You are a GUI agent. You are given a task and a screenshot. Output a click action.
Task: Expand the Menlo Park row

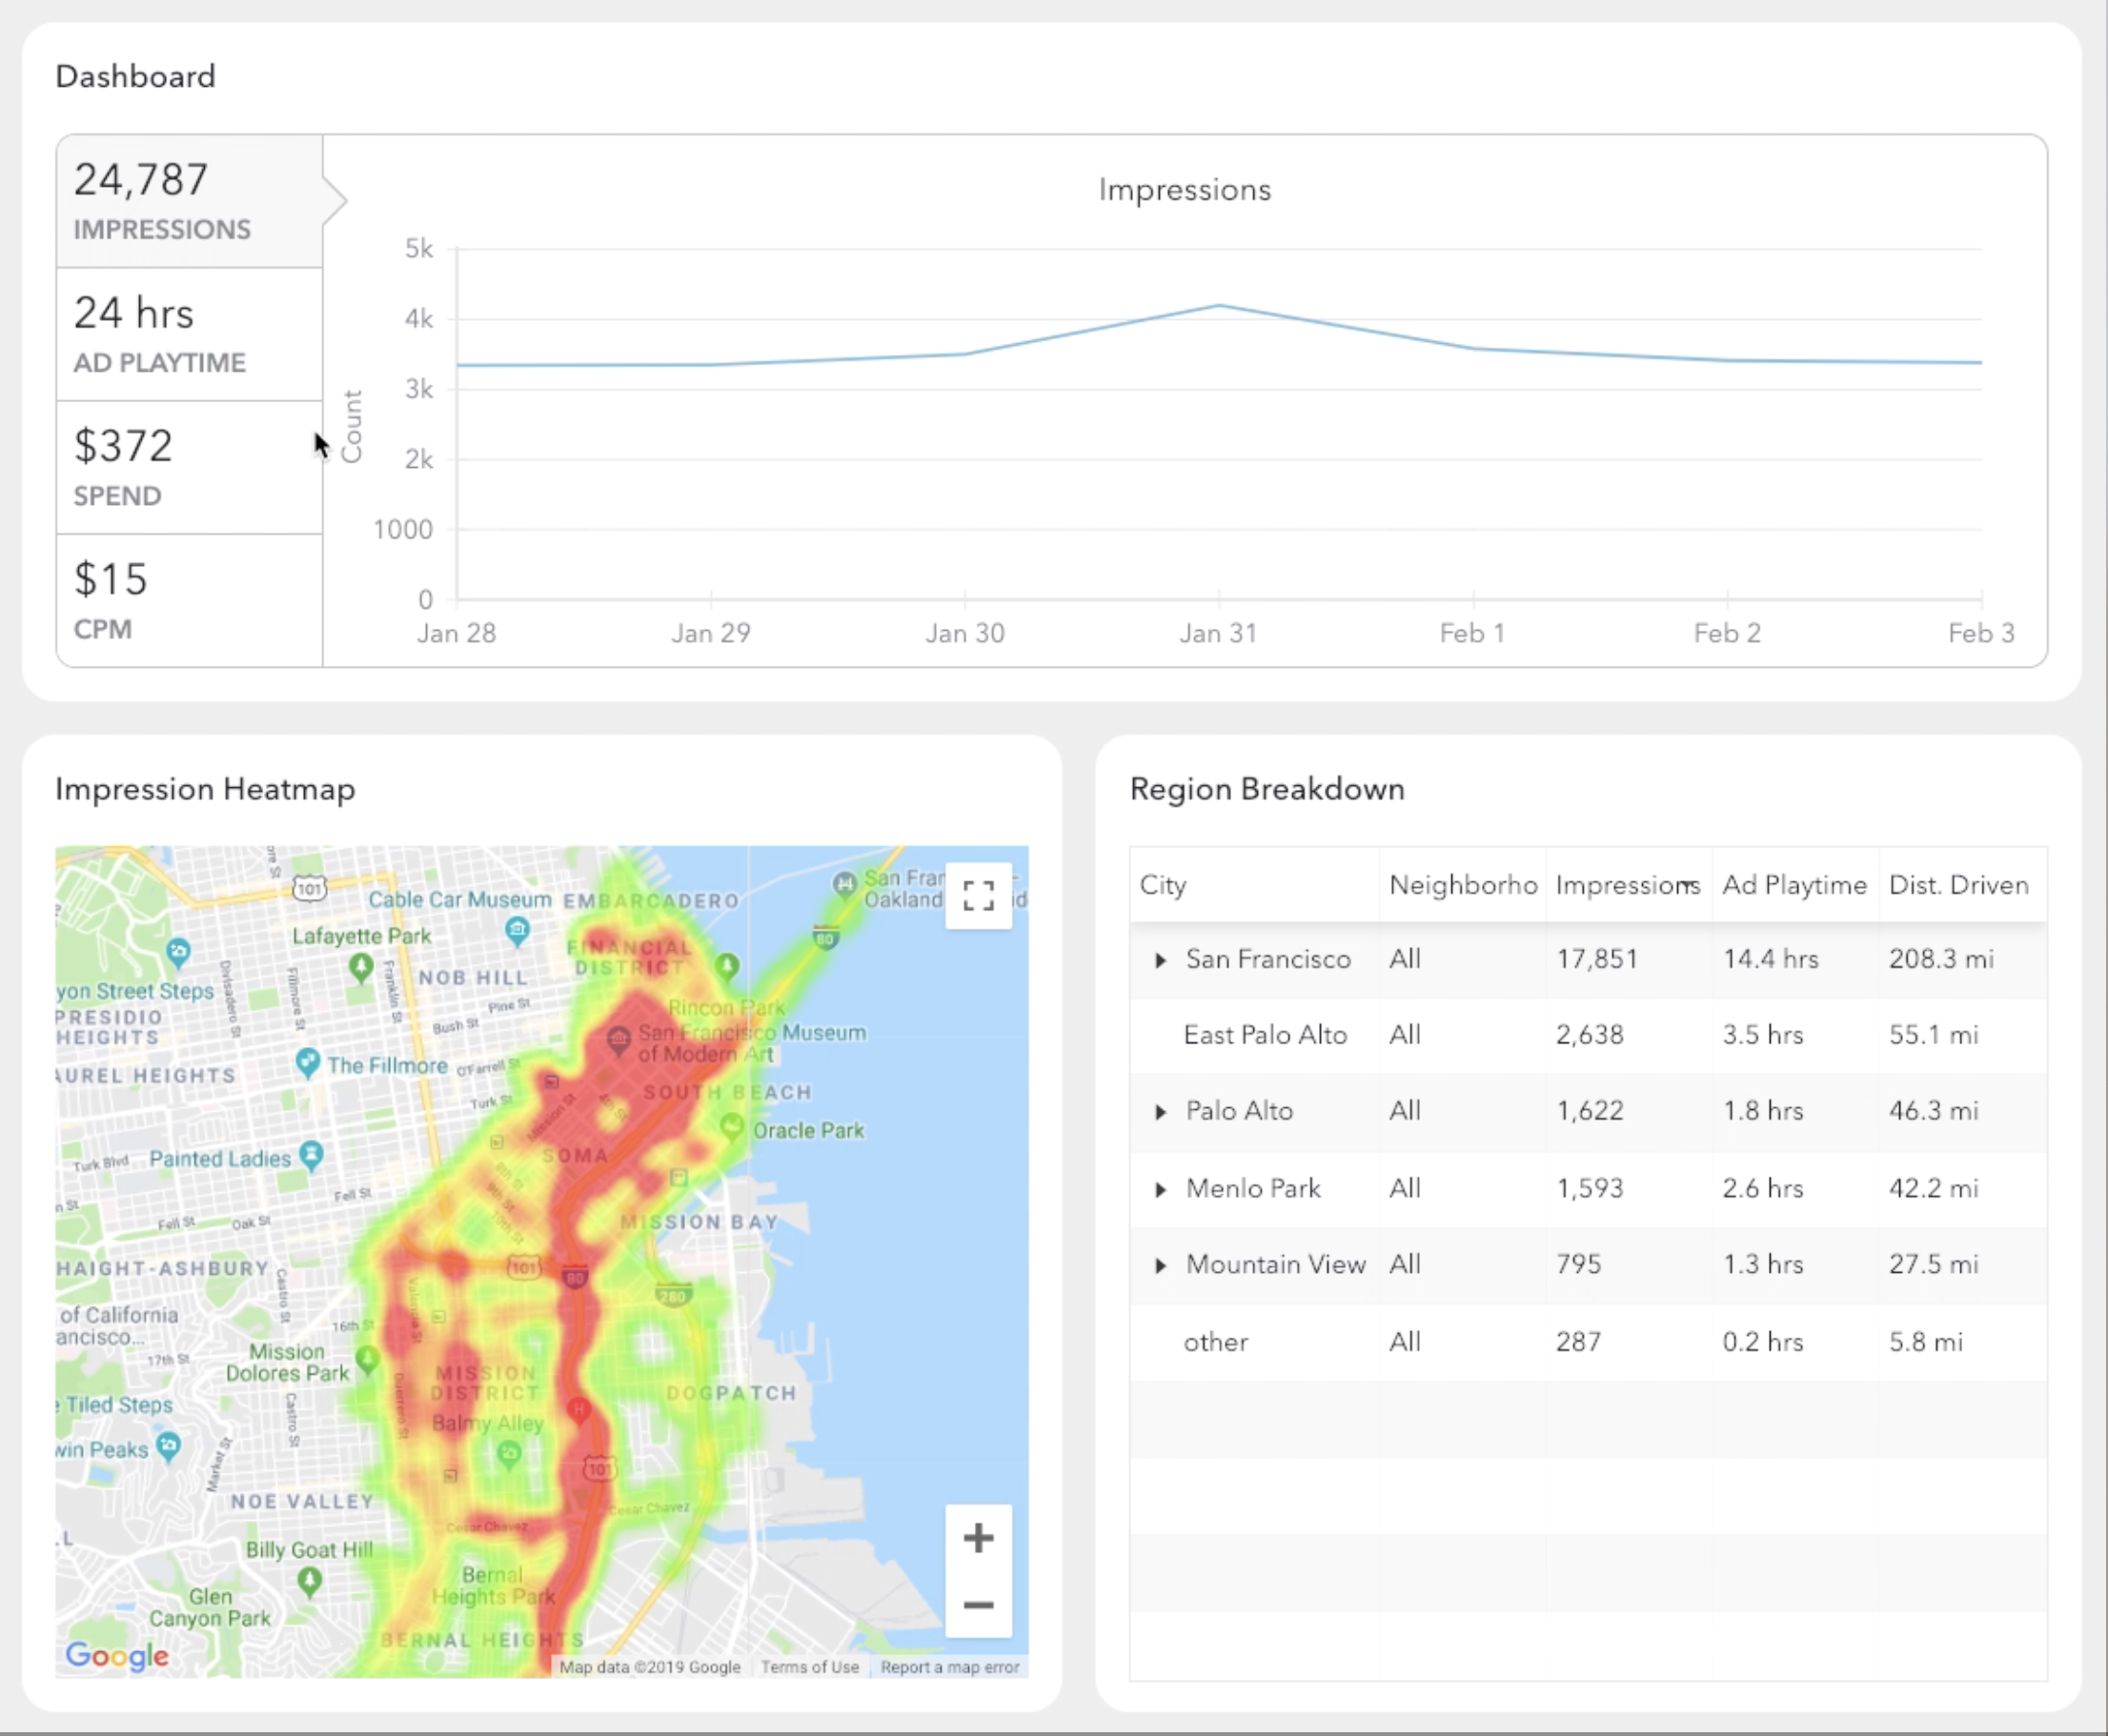tap(1160, 1189)
